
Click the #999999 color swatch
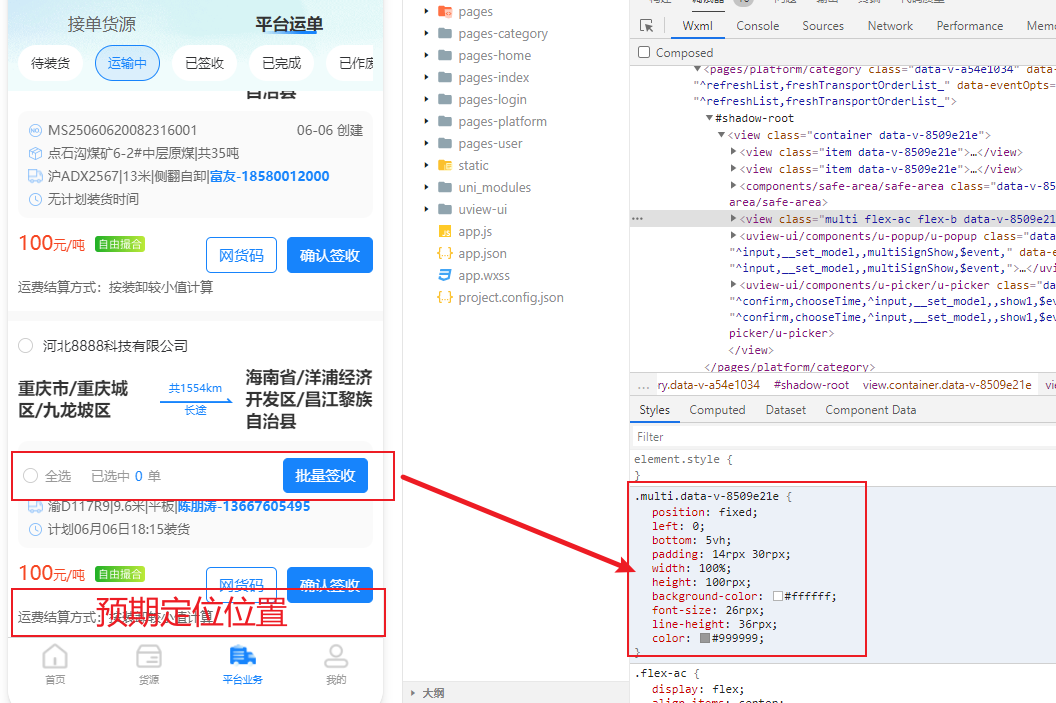click(705, 638)
